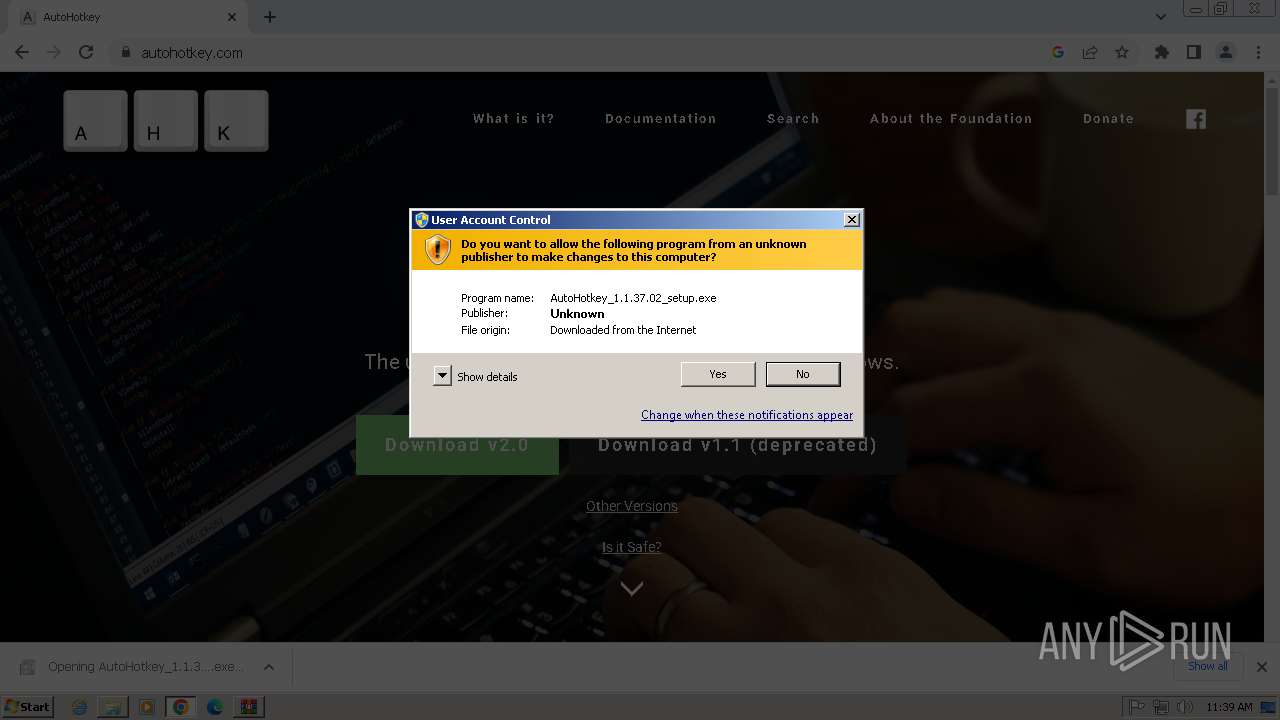
Task: Open the Windows Start menu
Action: click(x=27, y=706)
